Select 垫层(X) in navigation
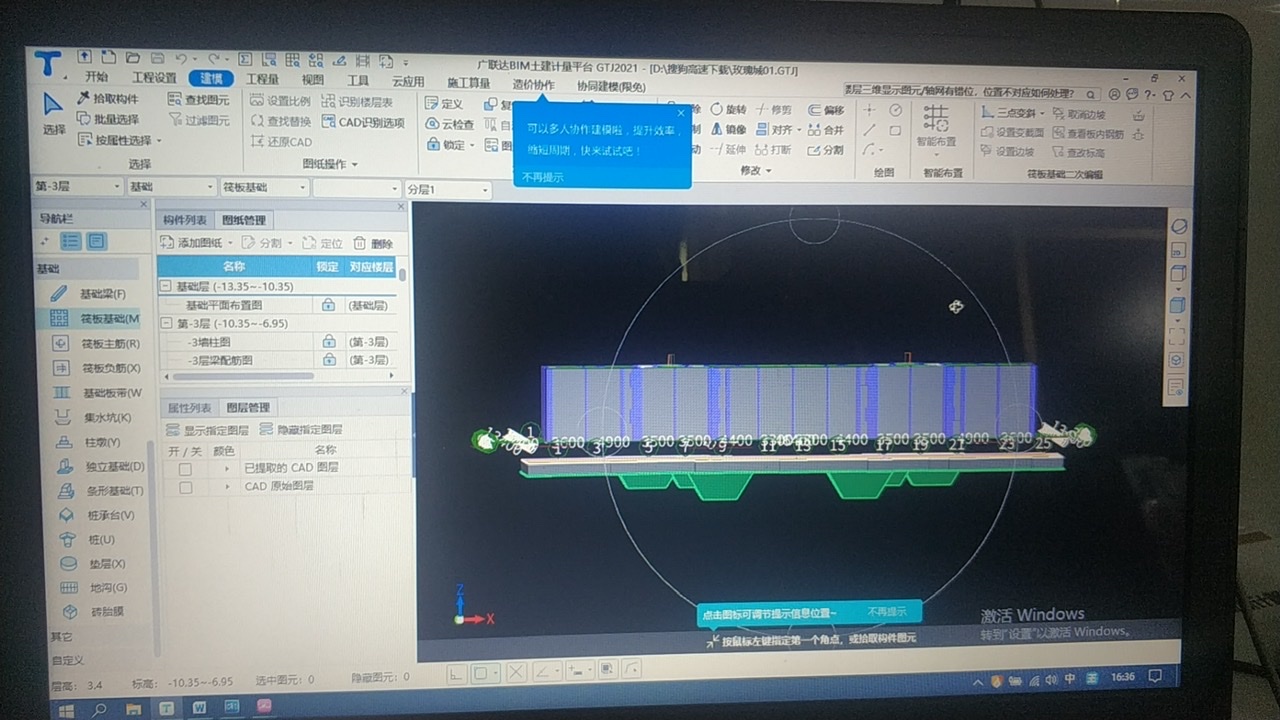The height and width of the screenshot is (720, 1280). point(94,564)
